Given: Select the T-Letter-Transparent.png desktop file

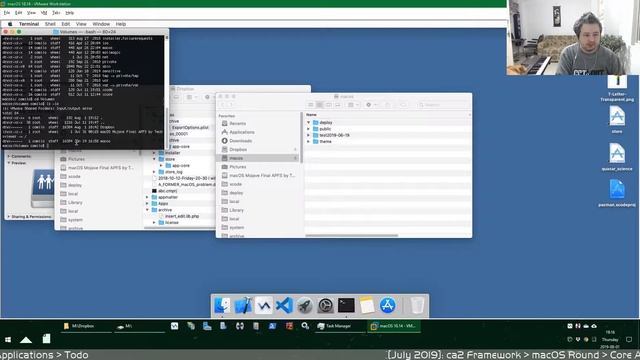Looking at the screenshot, I should point(617,88).
